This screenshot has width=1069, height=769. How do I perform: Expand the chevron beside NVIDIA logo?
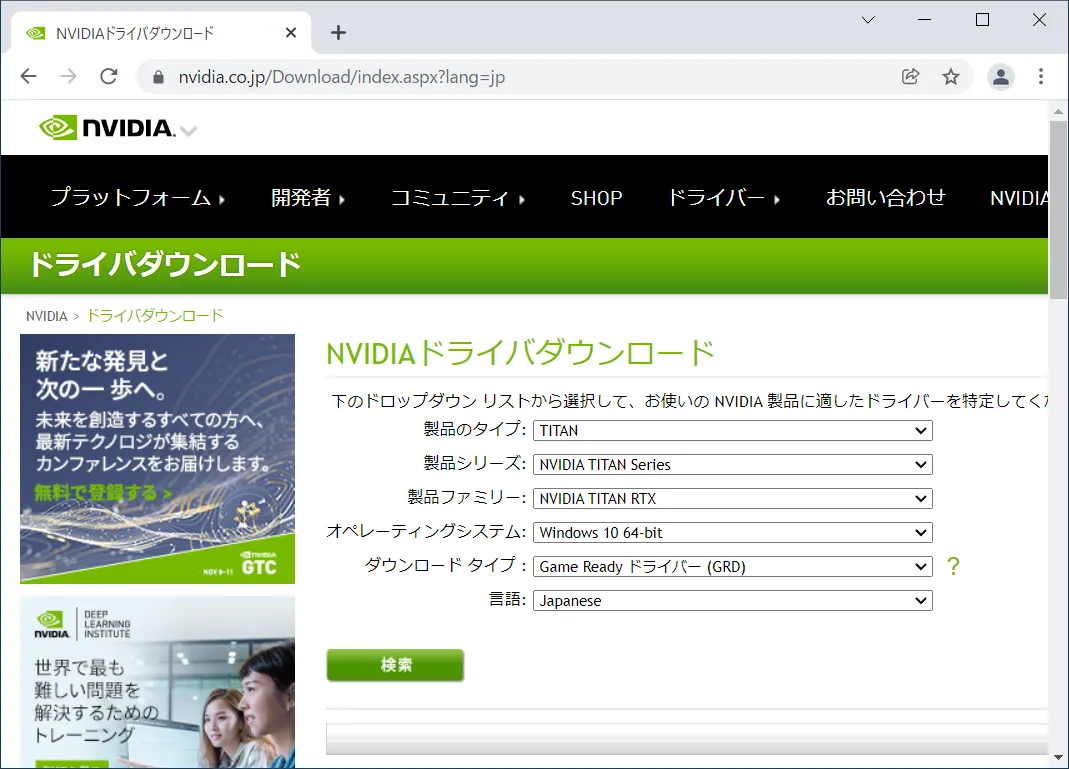pos(189,131)
